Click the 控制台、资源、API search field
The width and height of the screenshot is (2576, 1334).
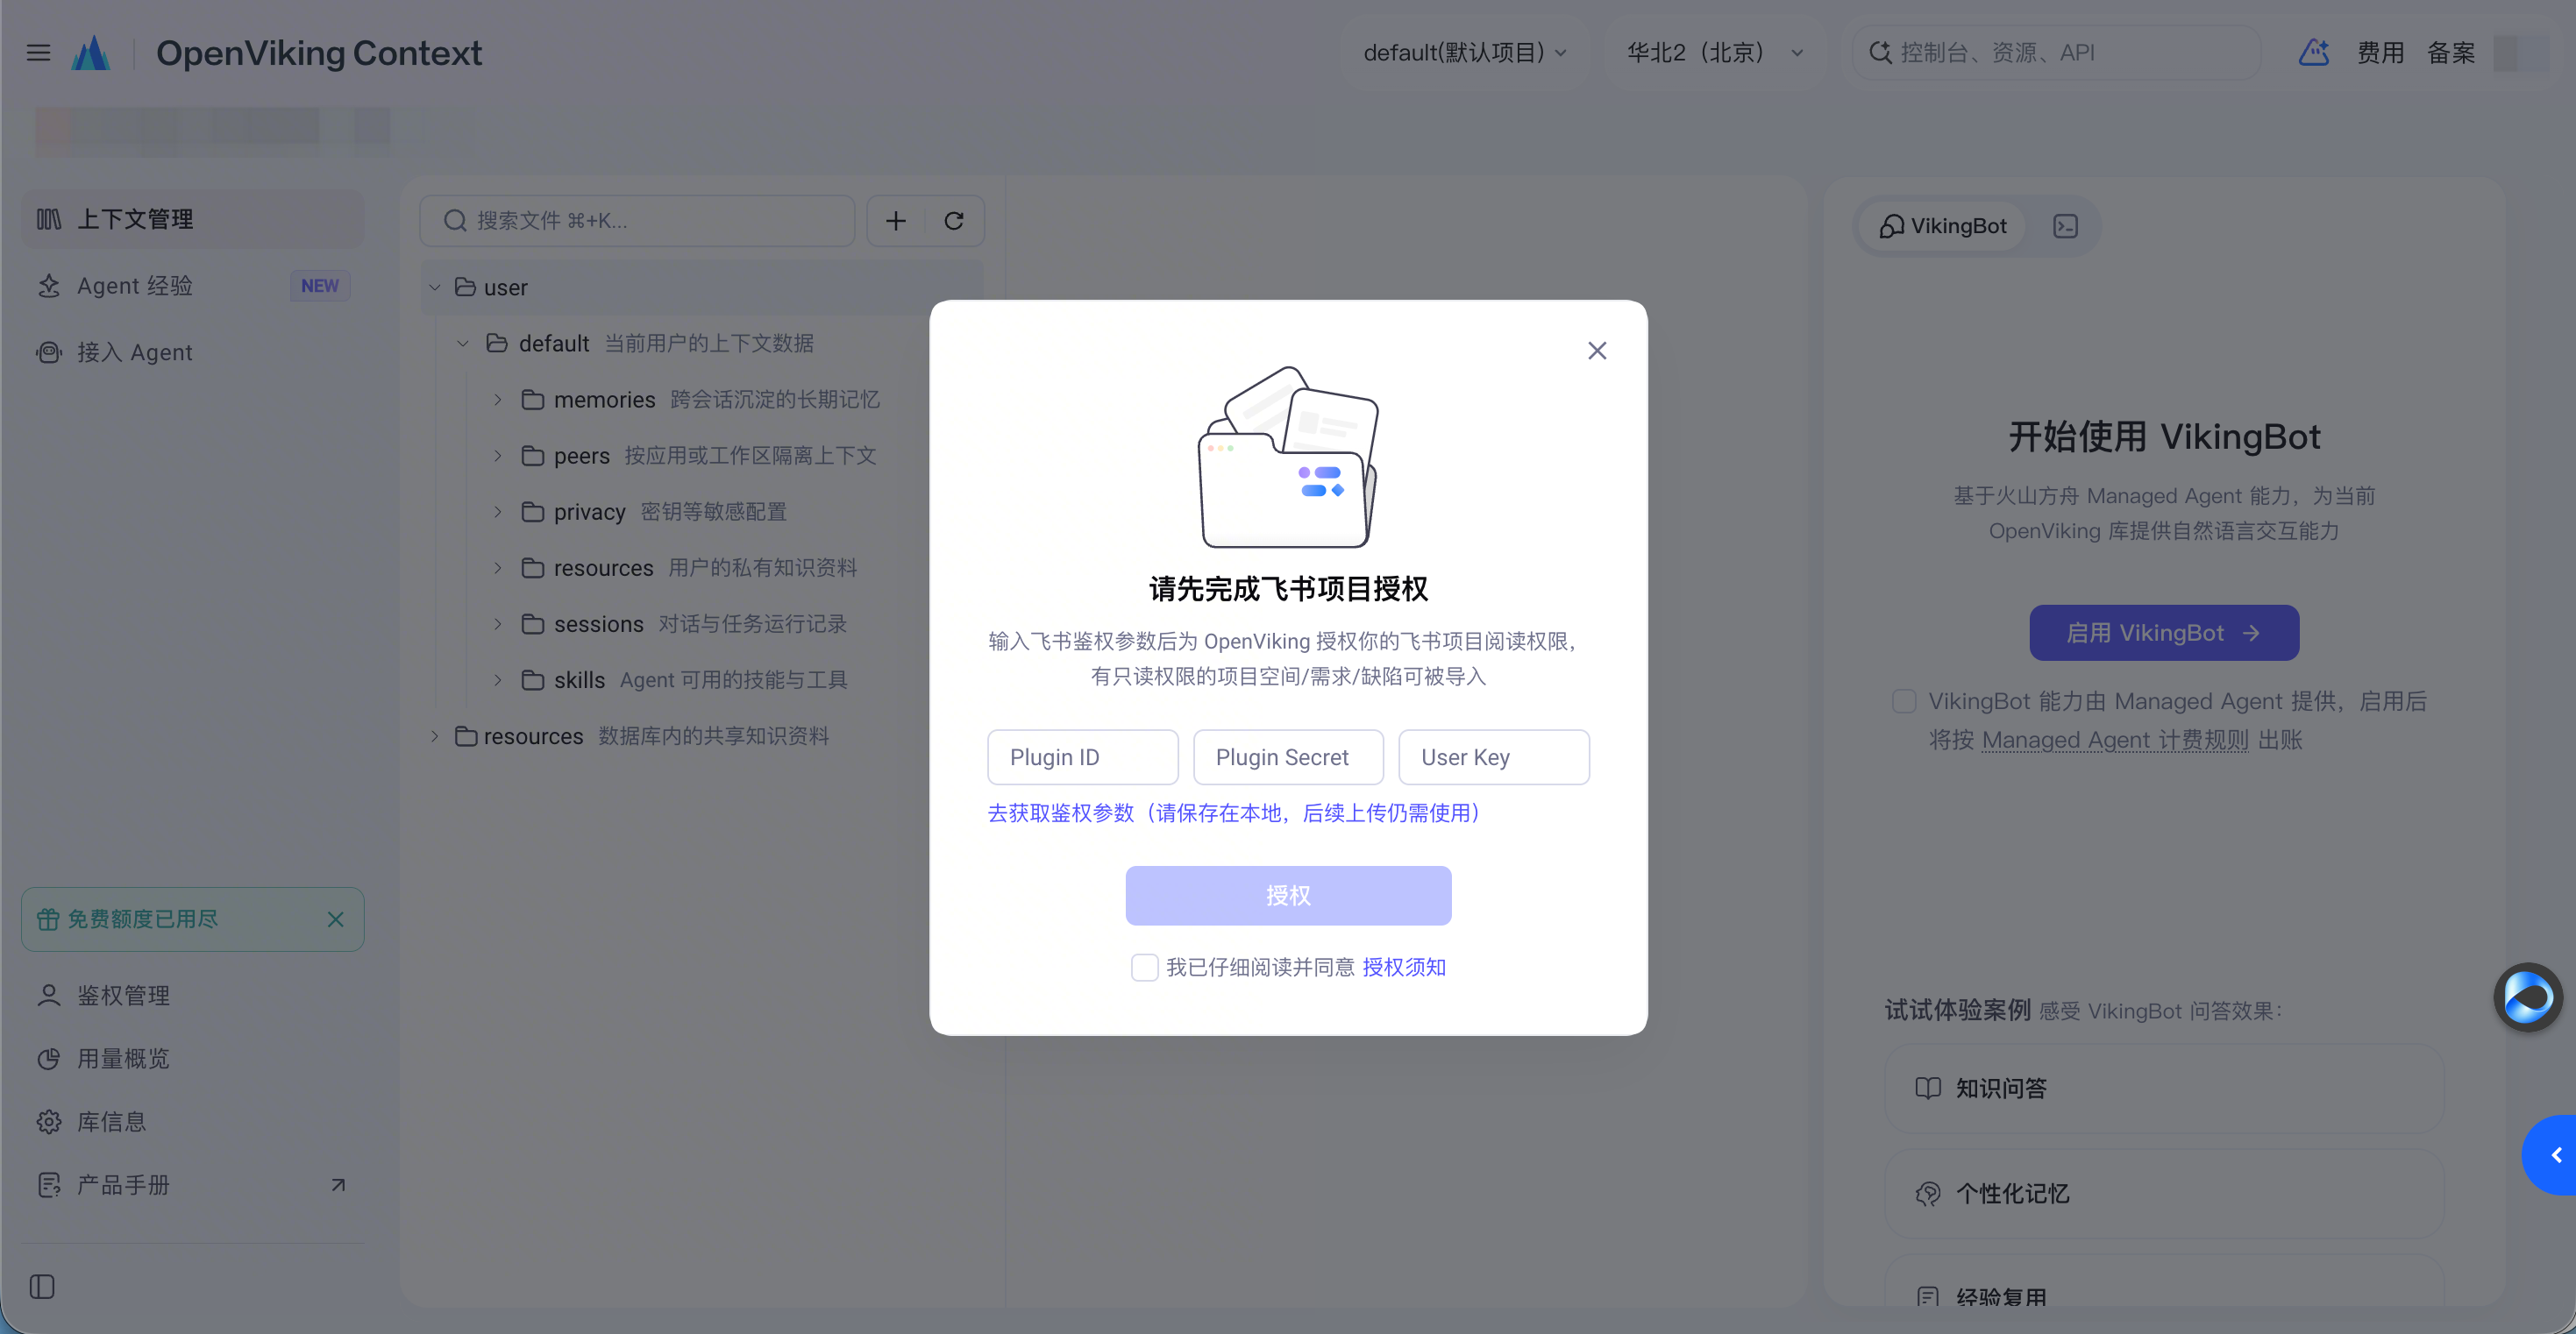click(x=2057, y=53)
